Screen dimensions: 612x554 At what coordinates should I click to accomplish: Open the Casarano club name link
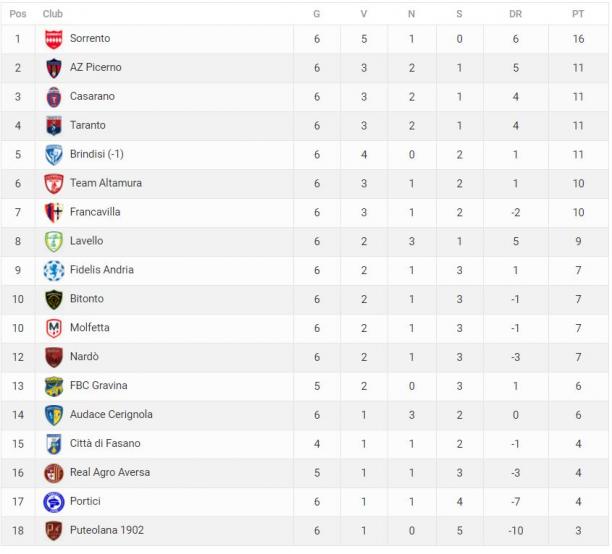coord(92,96)
